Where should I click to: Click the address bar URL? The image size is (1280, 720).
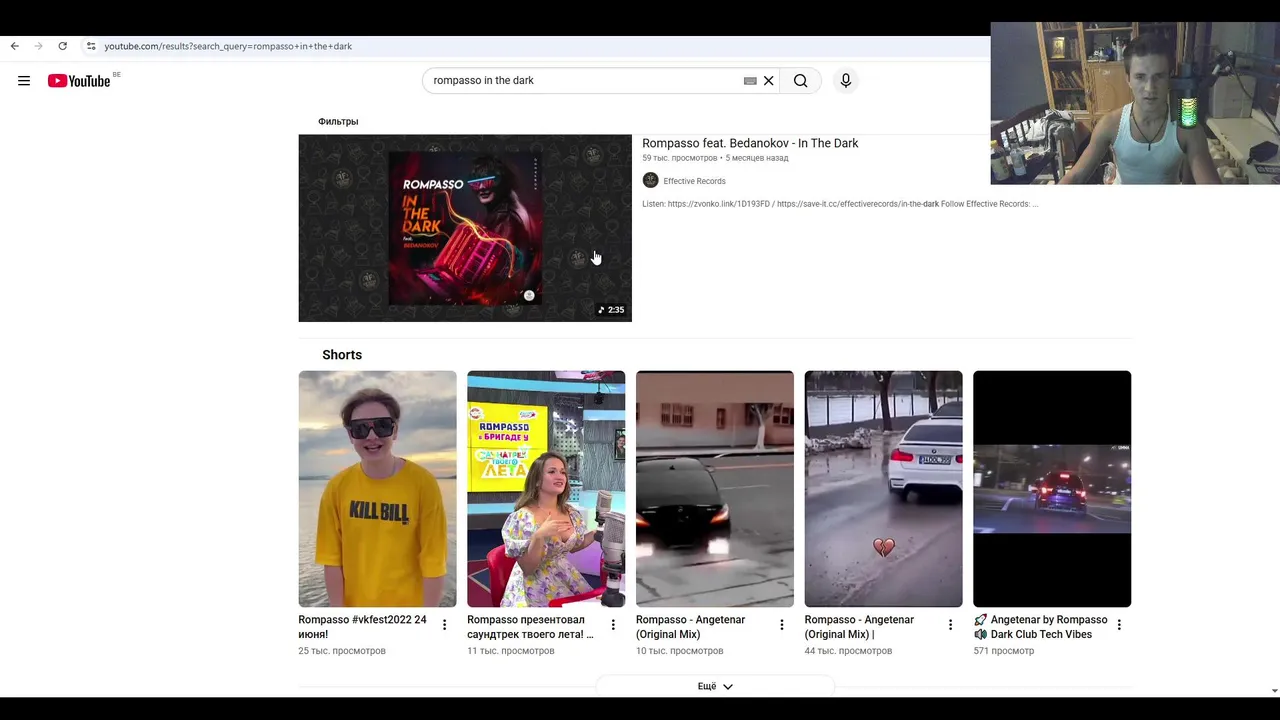[228, 46]
